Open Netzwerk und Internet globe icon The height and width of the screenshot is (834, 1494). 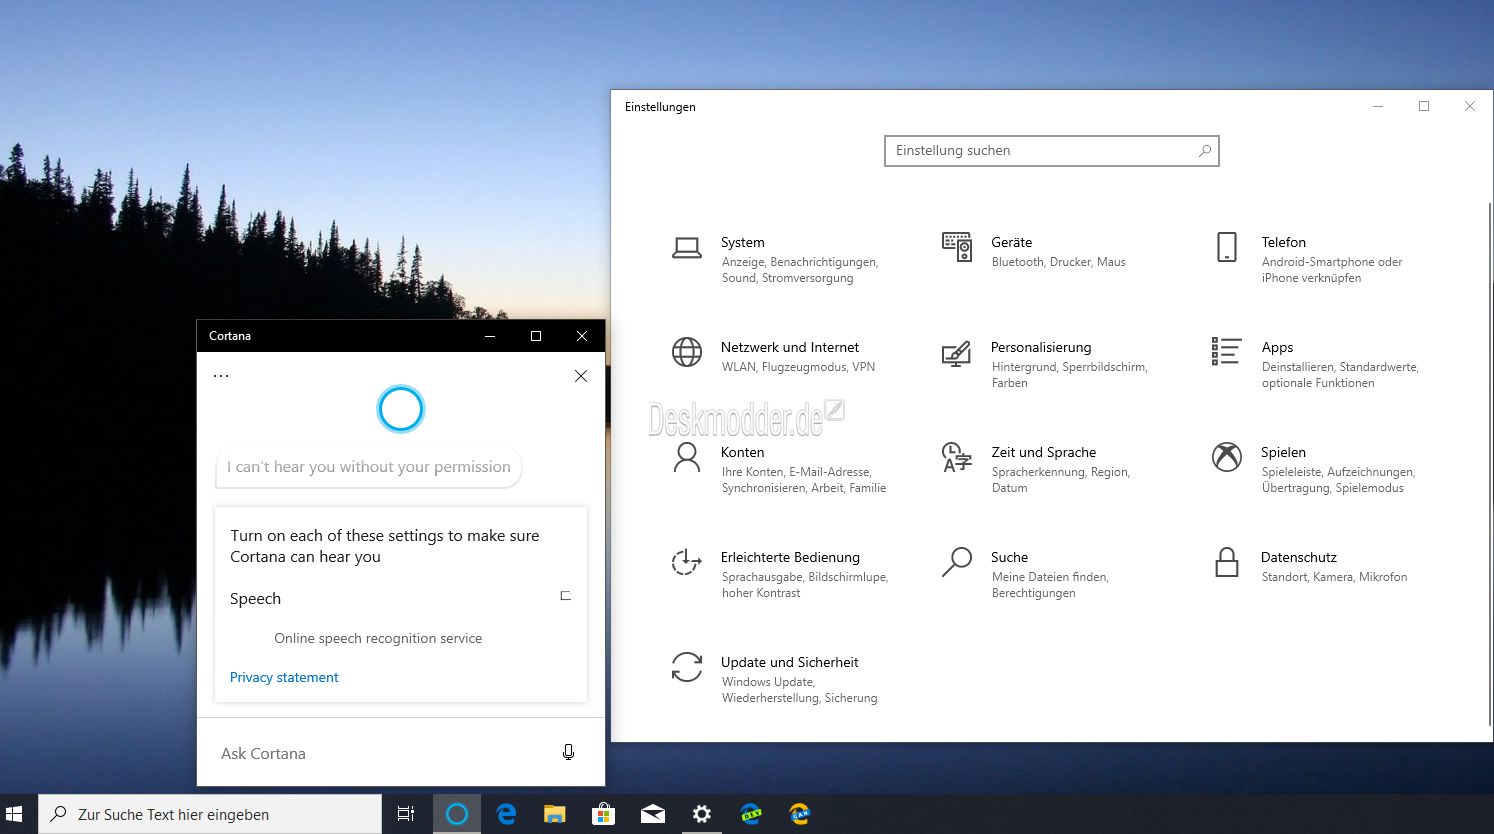coord(687,352)
